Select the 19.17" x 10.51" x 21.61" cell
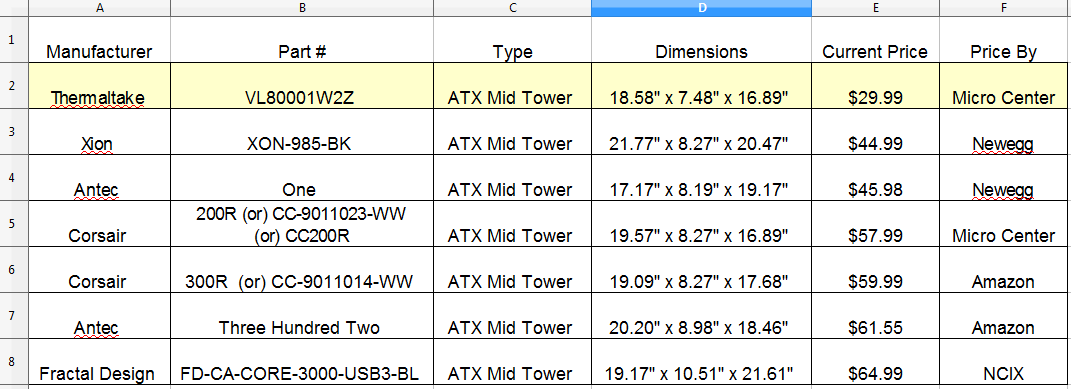Screen dimensions: 1071x389 coord(701,362)
